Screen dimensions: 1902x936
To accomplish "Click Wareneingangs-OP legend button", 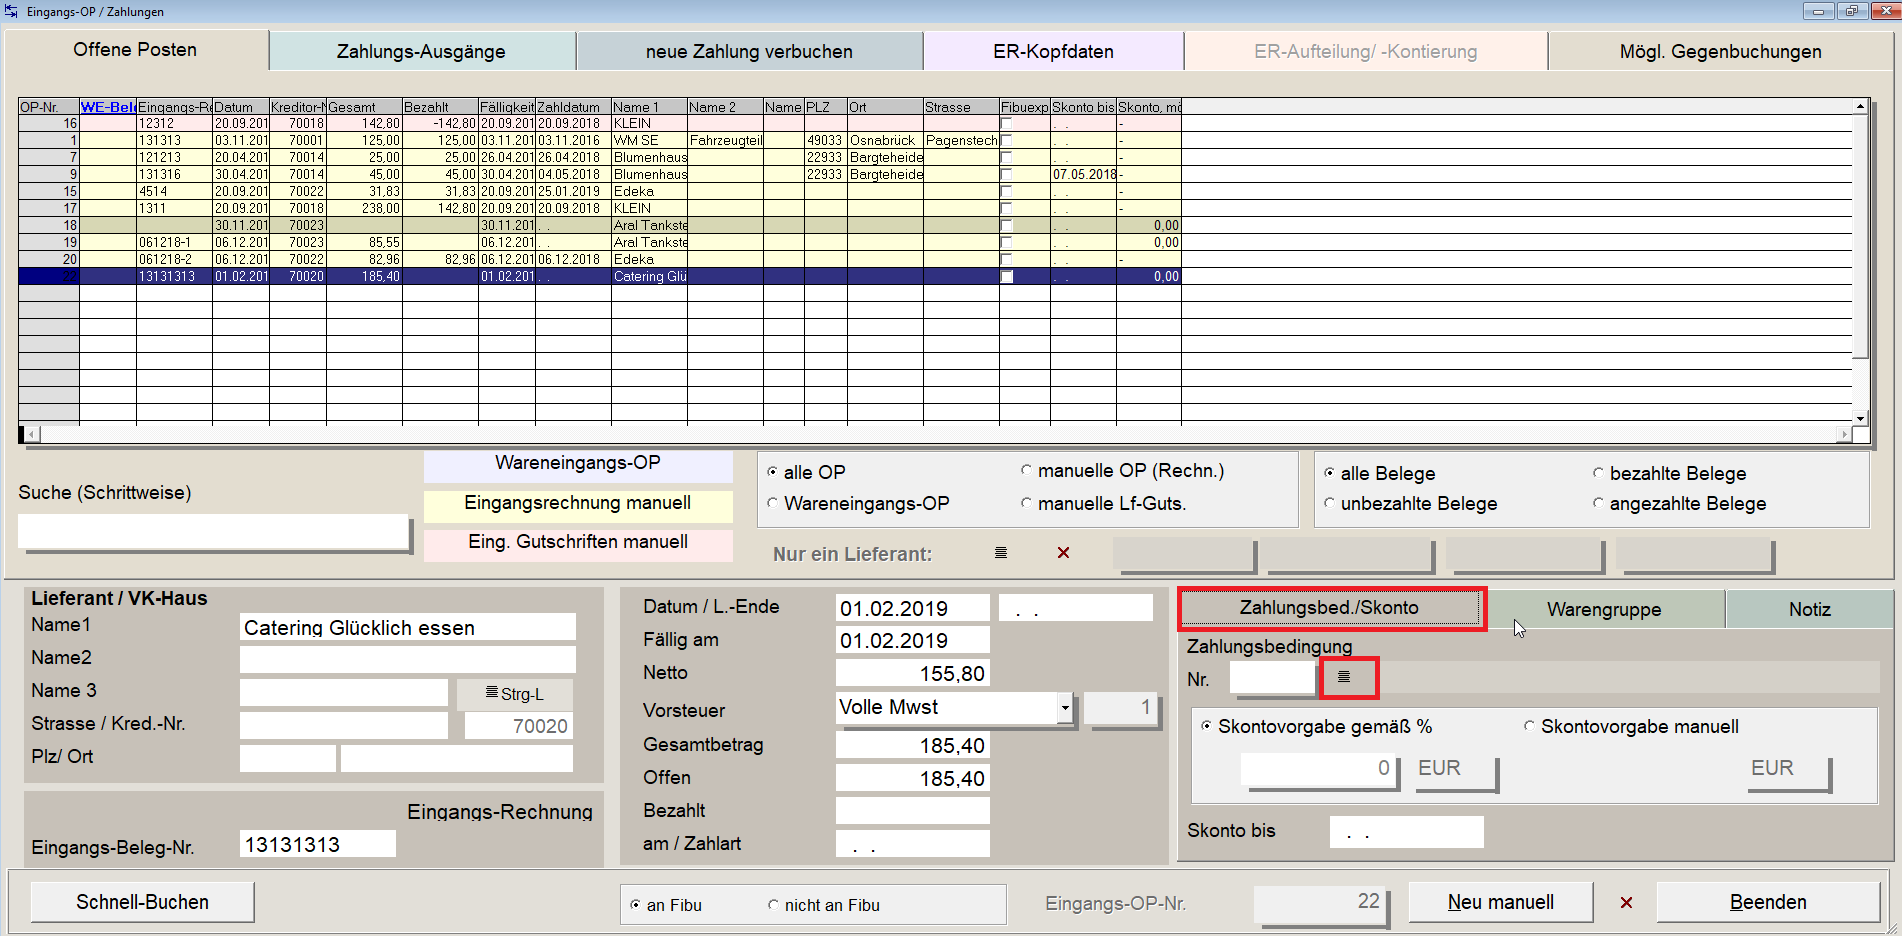I will 578,465.
